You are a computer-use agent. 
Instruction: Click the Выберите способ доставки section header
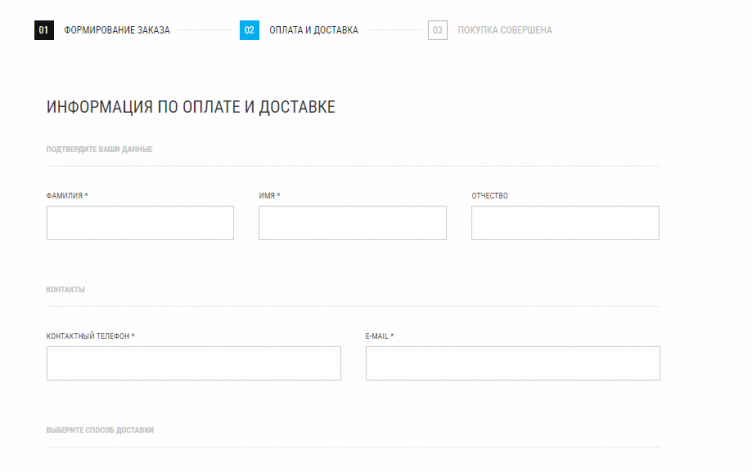click(x=100, y=430)
